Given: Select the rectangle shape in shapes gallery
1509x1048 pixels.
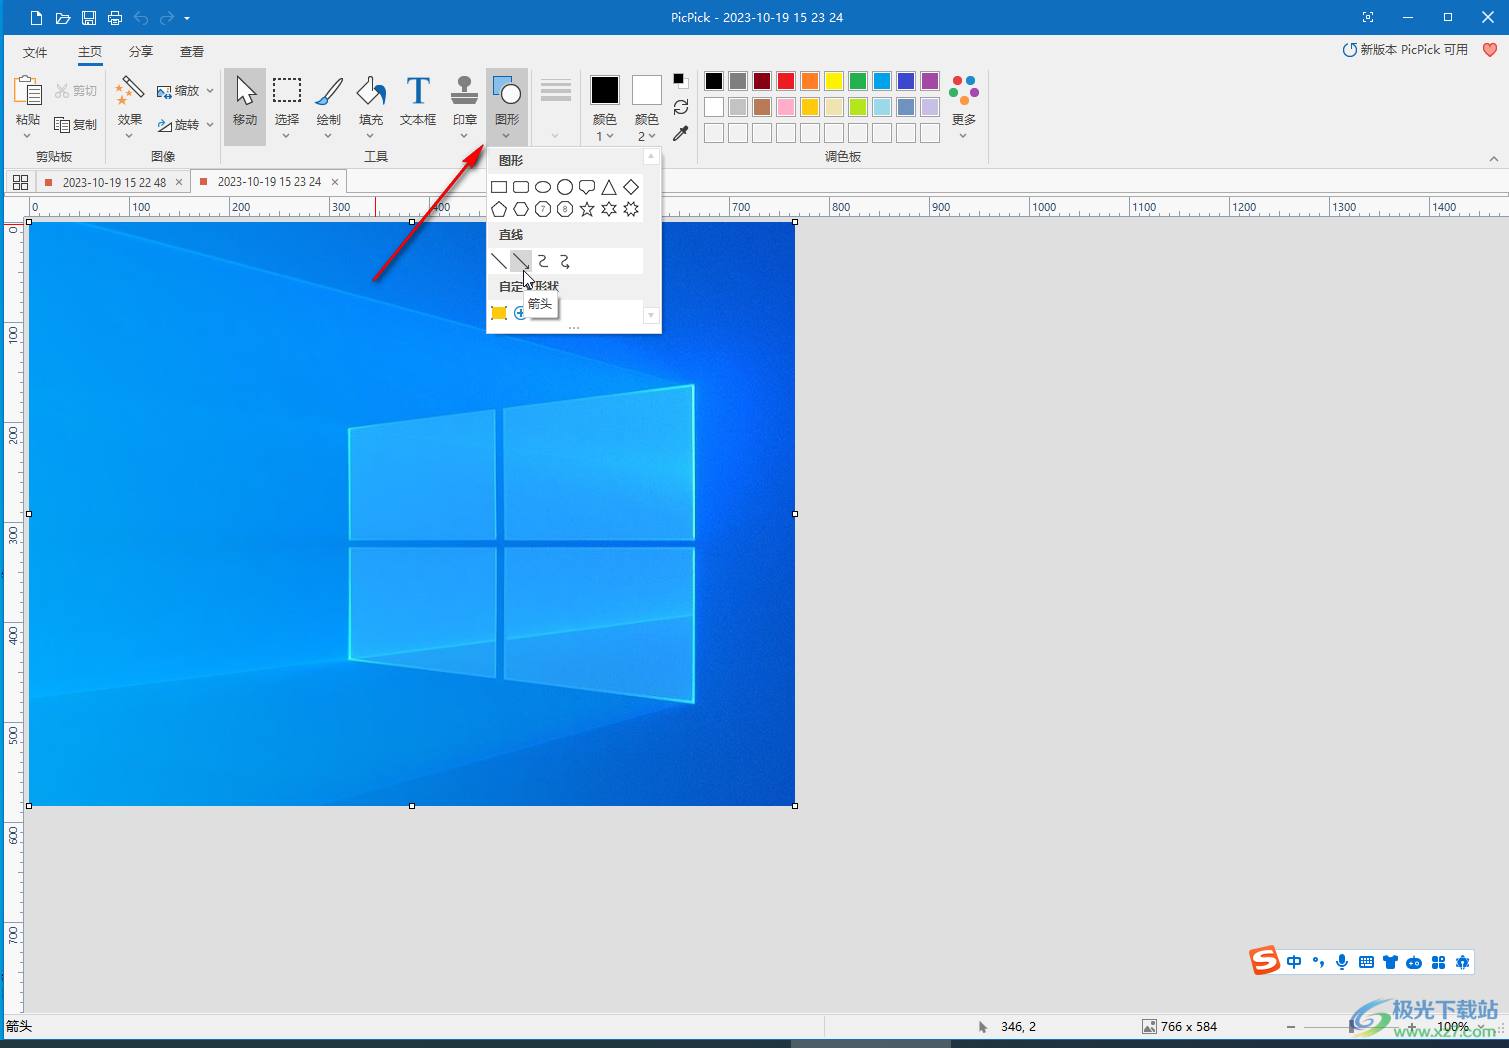Looking at the screenshot, I should [499, 187].
